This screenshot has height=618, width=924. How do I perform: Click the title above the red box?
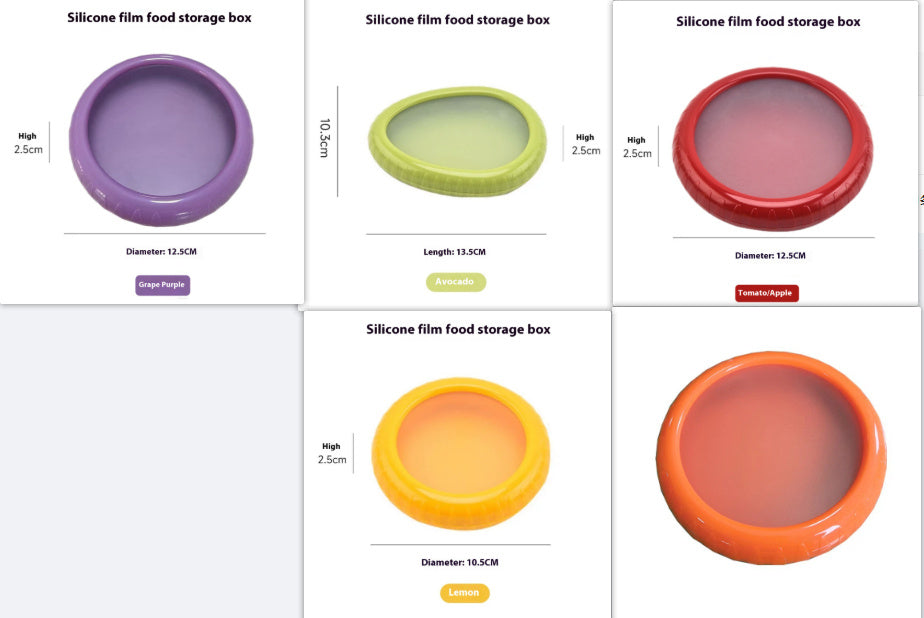click(768, 22)
